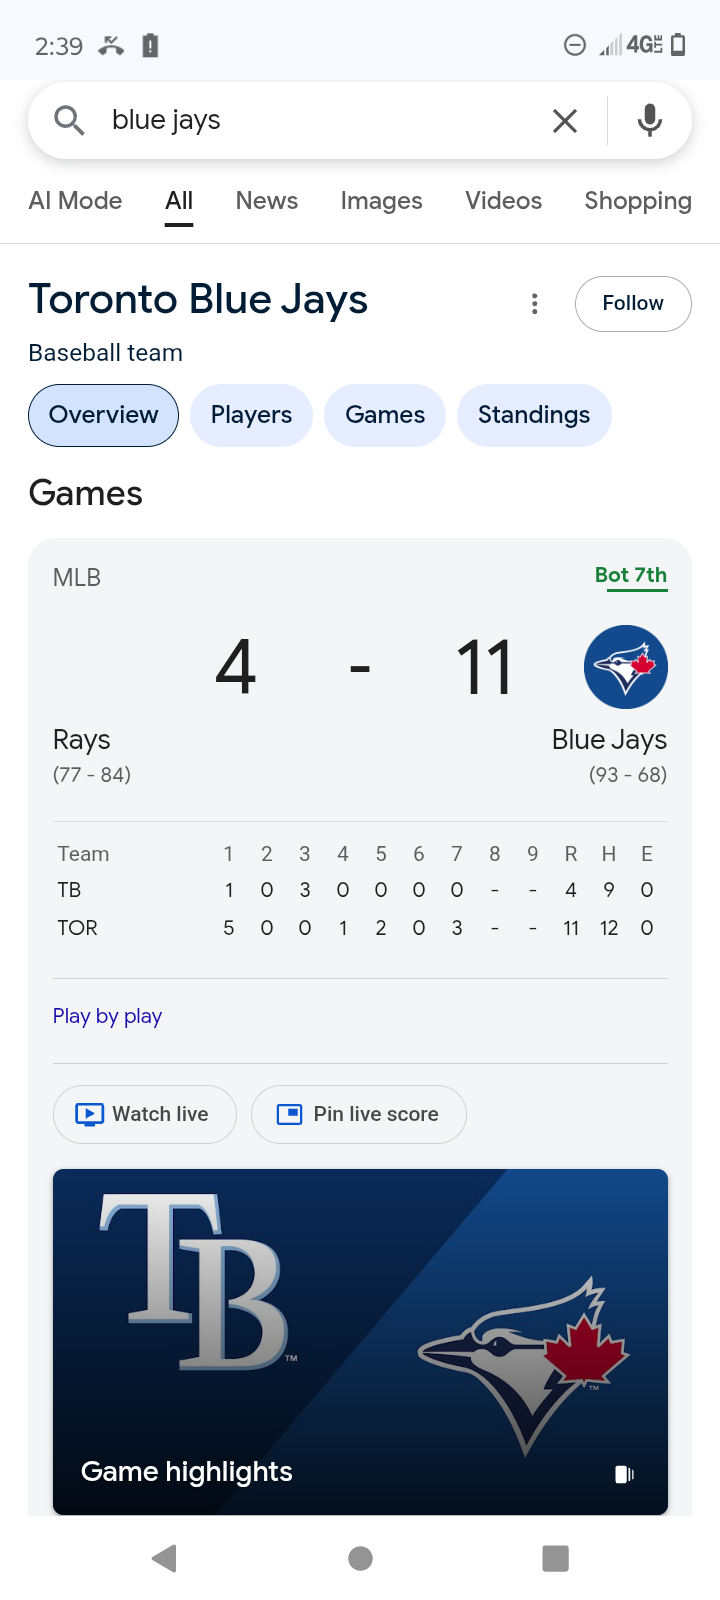Follow the Toronto Blue Jays

(x=633, y=304)
